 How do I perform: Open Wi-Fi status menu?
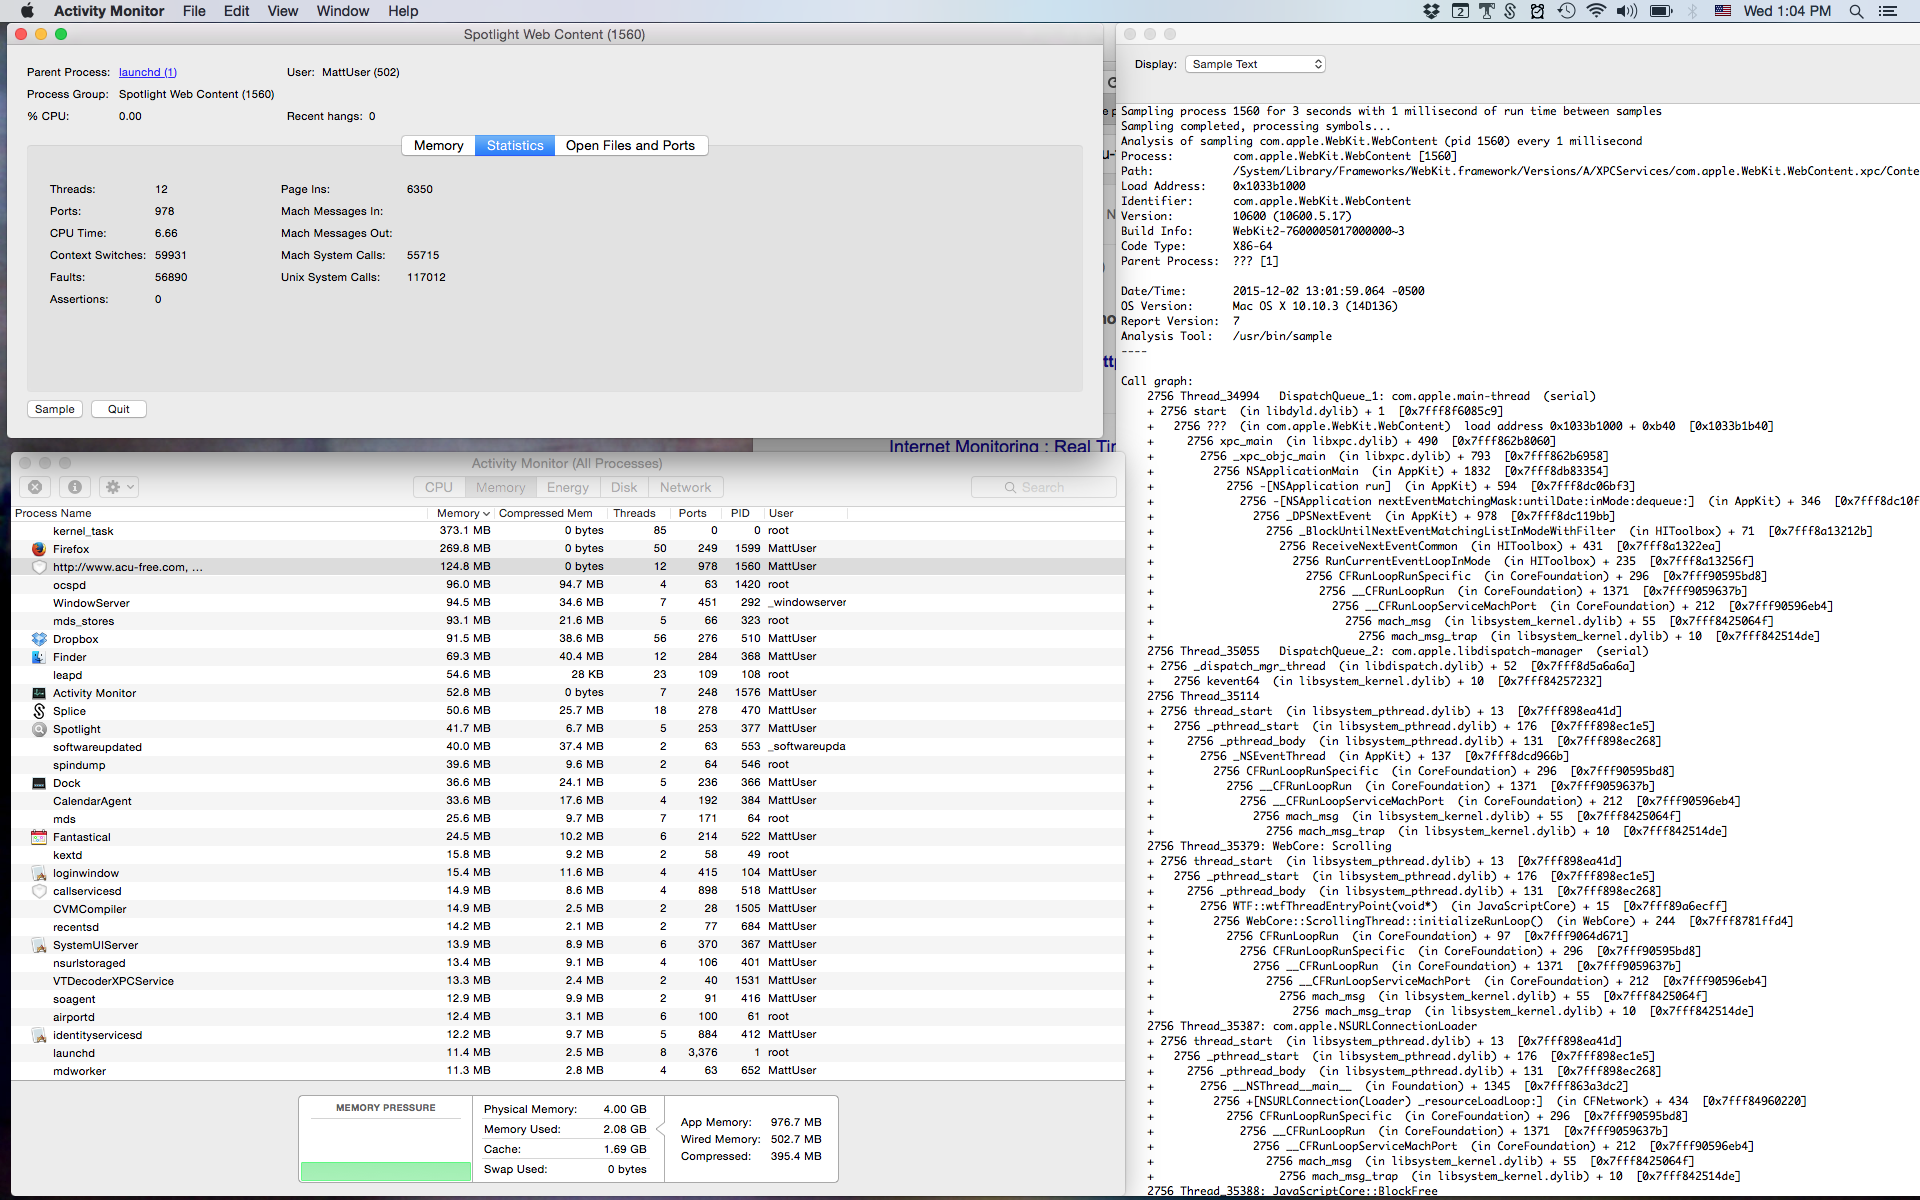click(x=1596, y=11)
